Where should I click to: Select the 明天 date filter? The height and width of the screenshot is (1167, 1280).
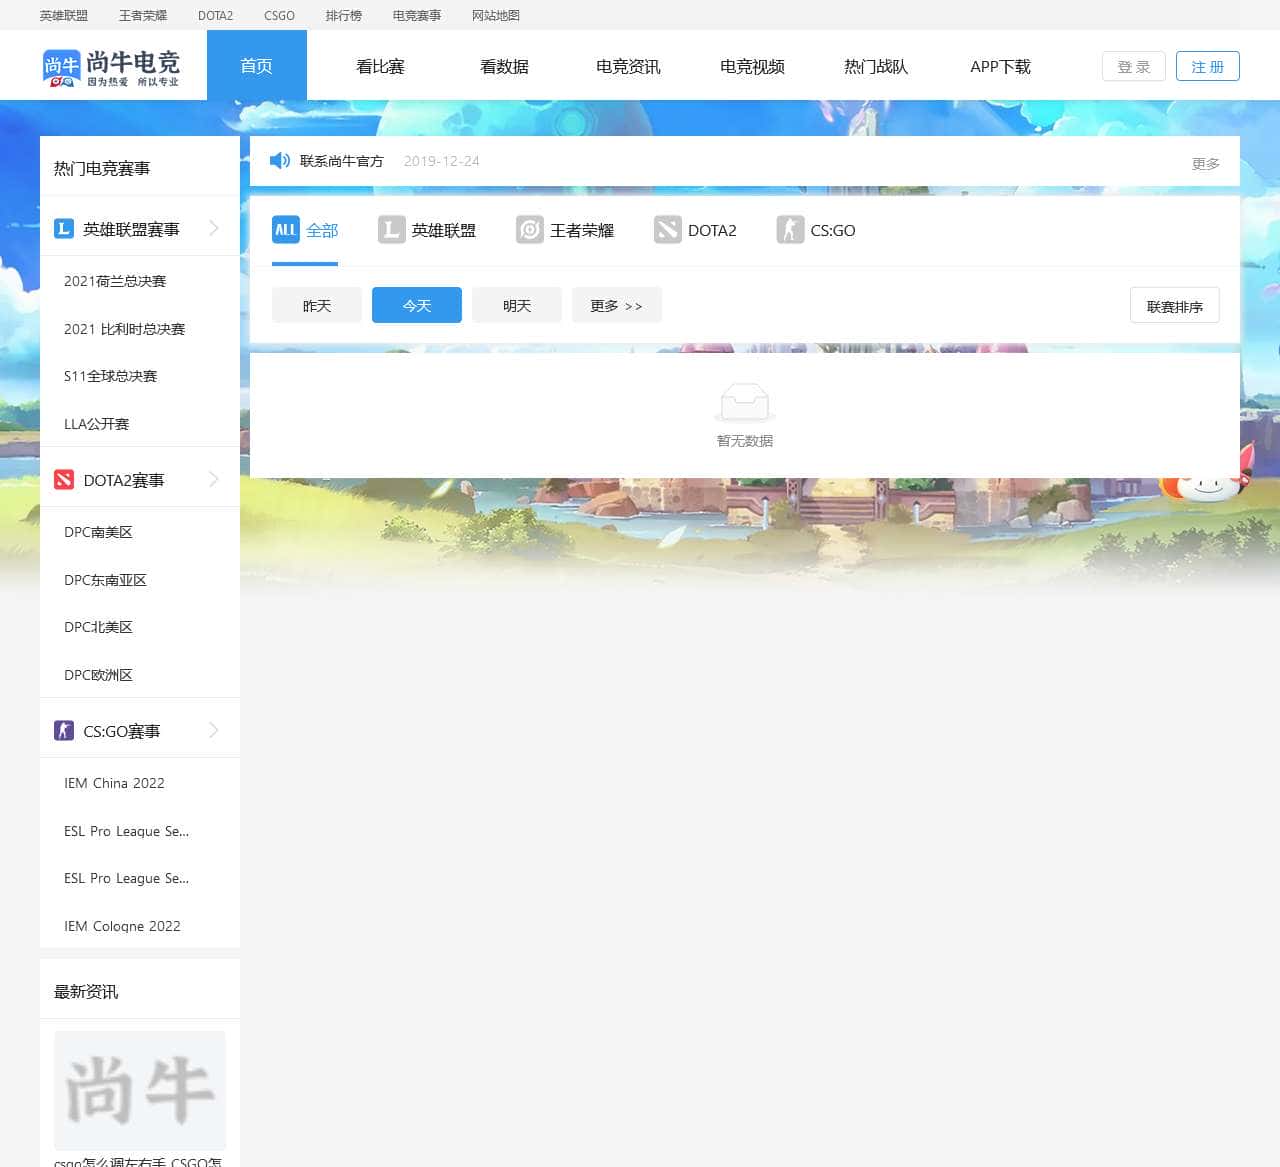click(517, 305)
